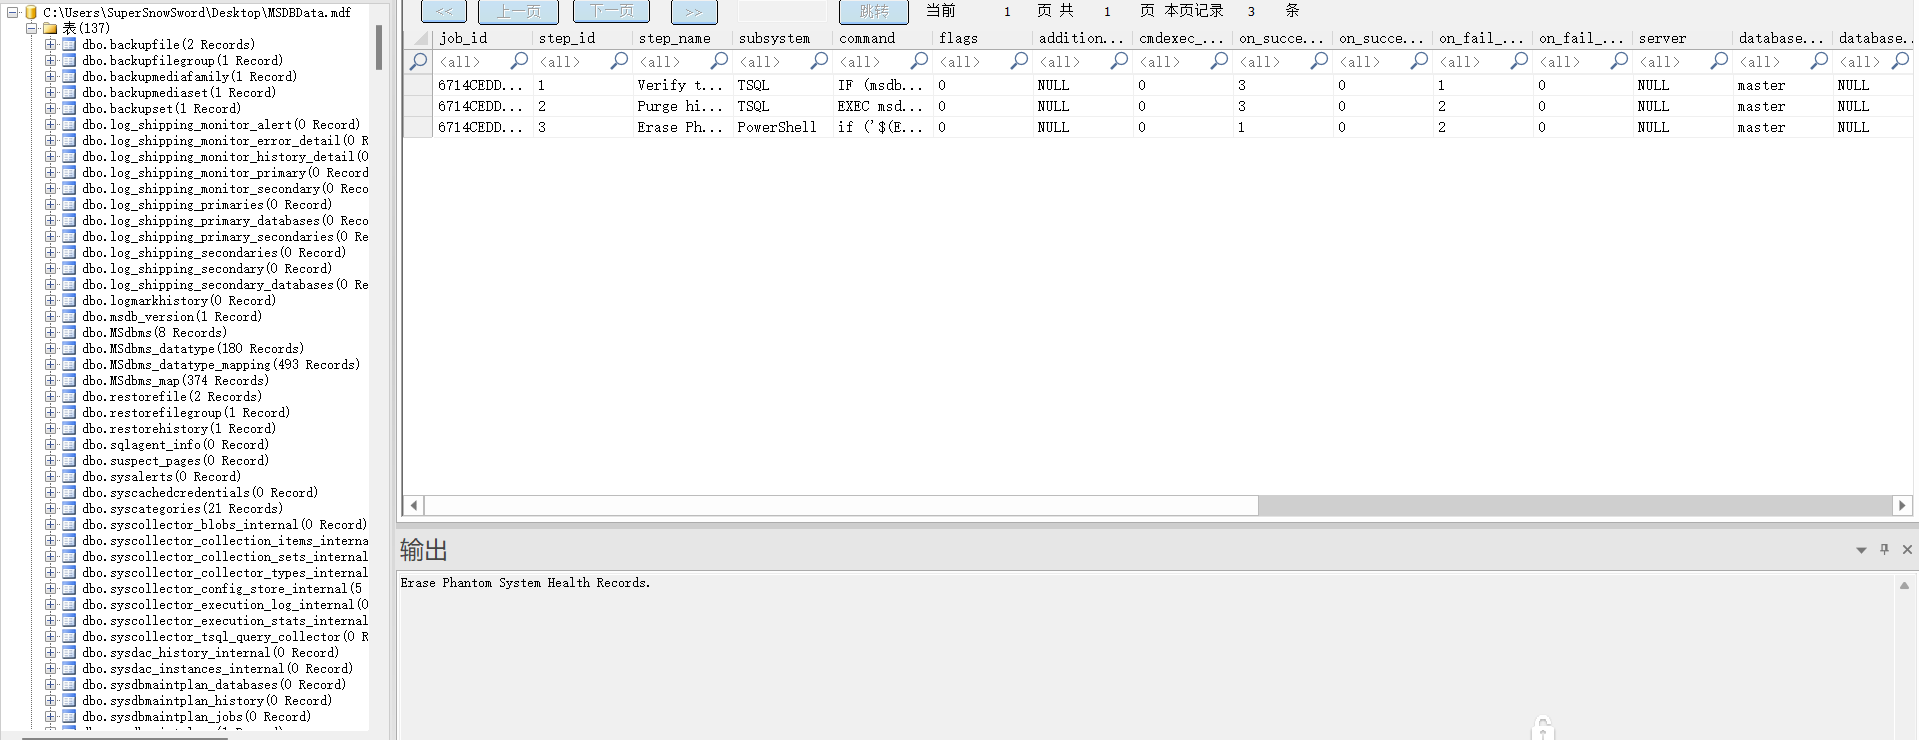Click the step_id column filter magnifier icon

coord(619,61)
